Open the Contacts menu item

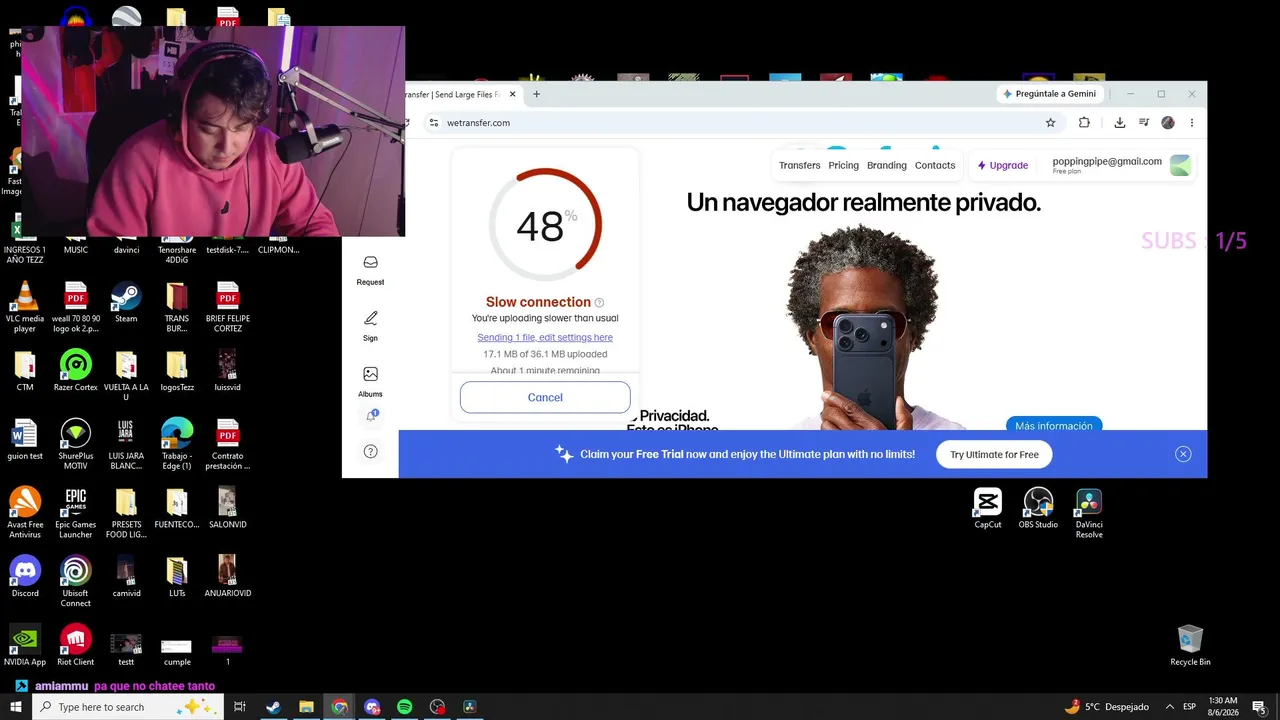coord(935,166)
